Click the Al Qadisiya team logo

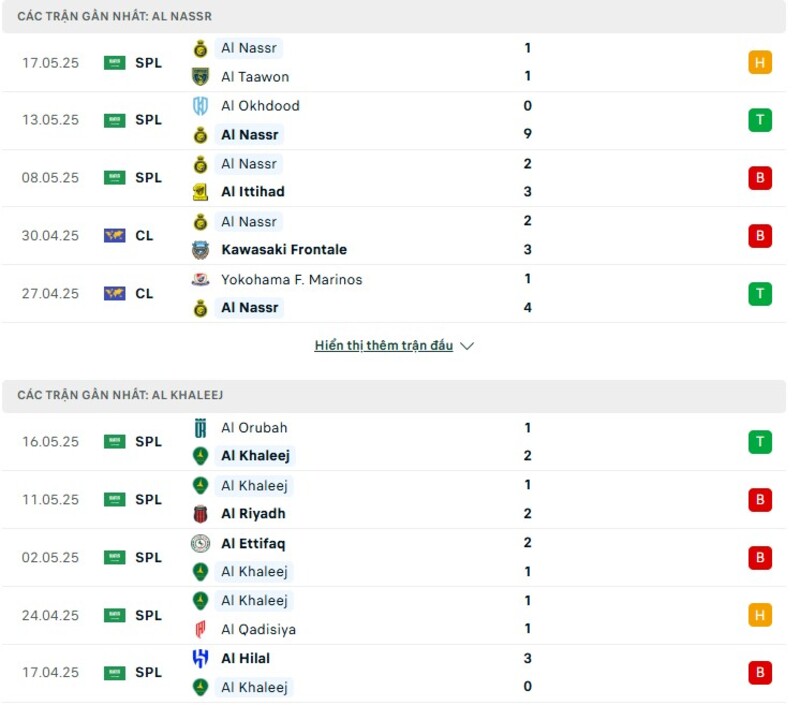pyautogui.click(x=200, y=630)
